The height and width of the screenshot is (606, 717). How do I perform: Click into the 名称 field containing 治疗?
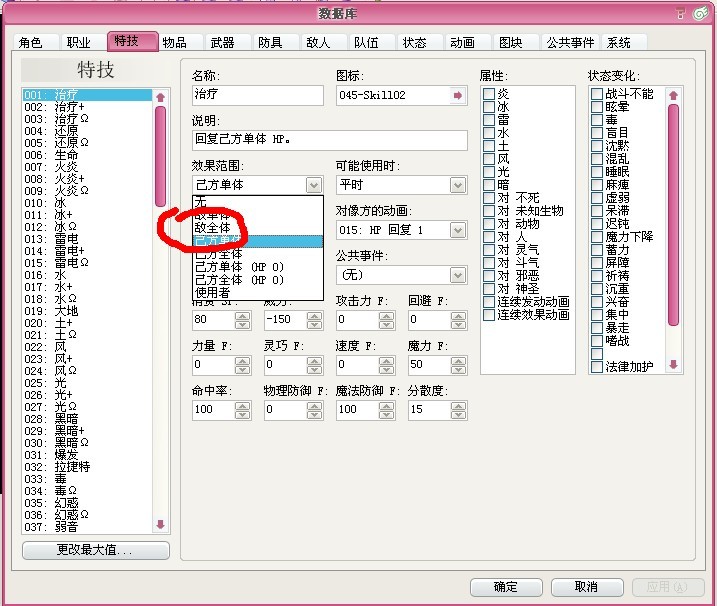point(258,95)
